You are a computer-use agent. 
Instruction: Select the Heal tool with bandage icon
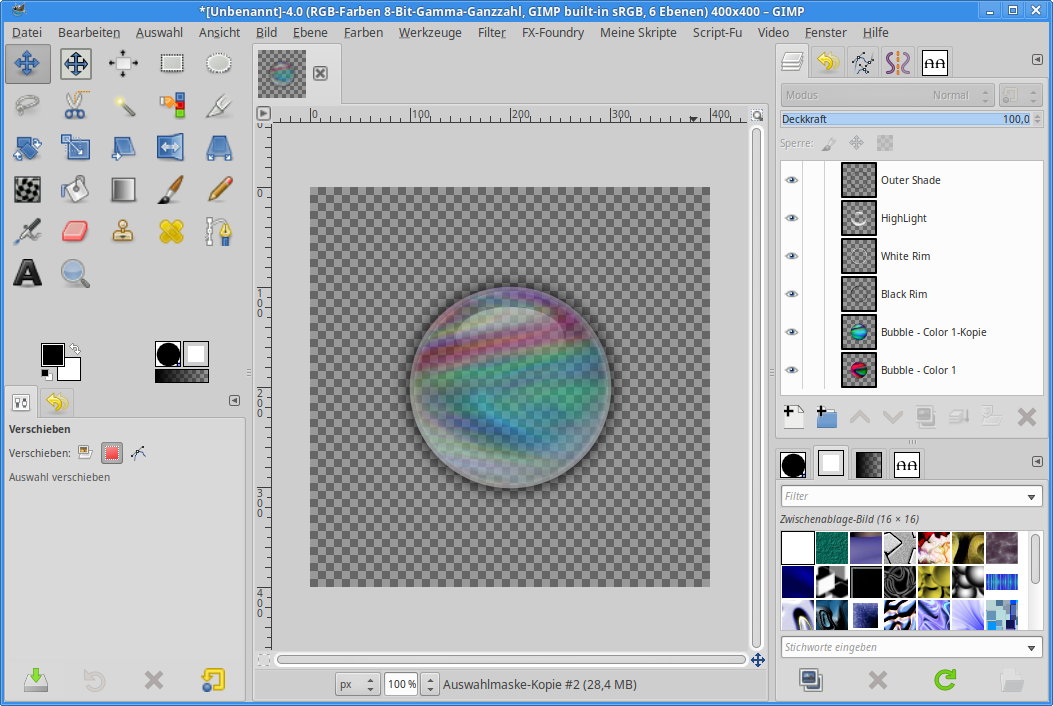[172, 231]
